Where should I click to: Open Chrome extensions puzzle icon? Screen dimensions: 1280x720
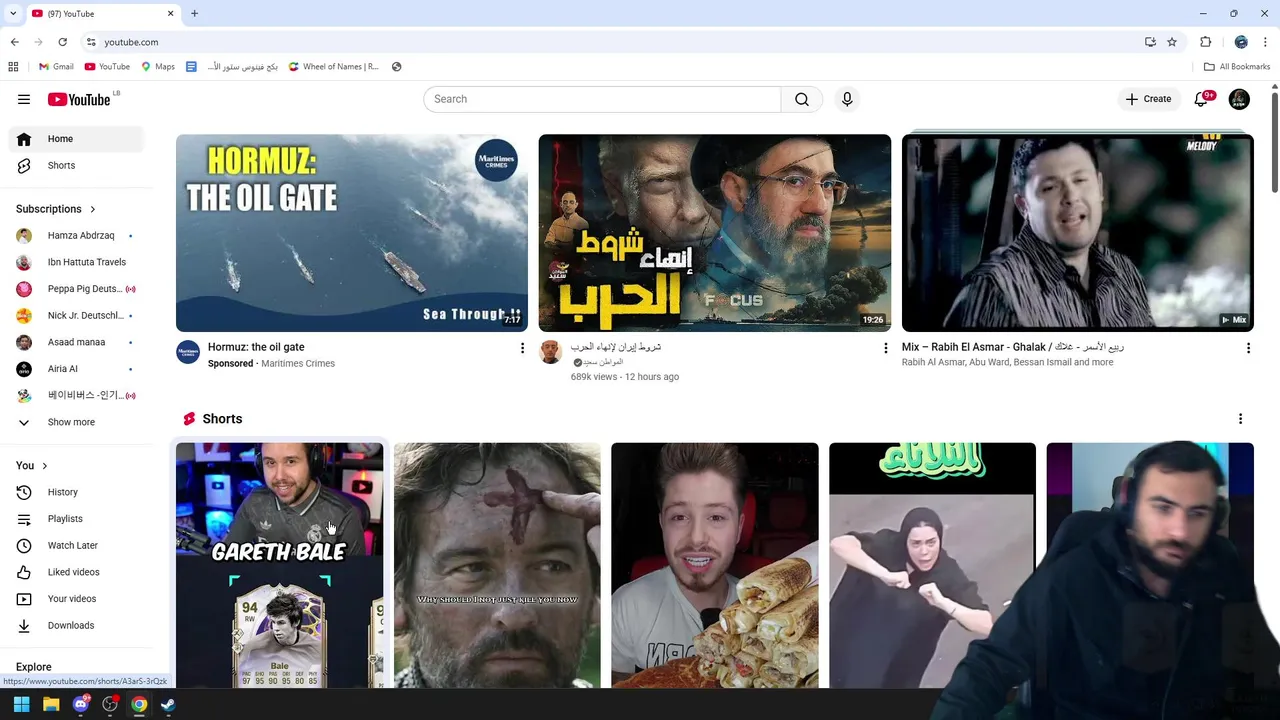click(1205, 42)
